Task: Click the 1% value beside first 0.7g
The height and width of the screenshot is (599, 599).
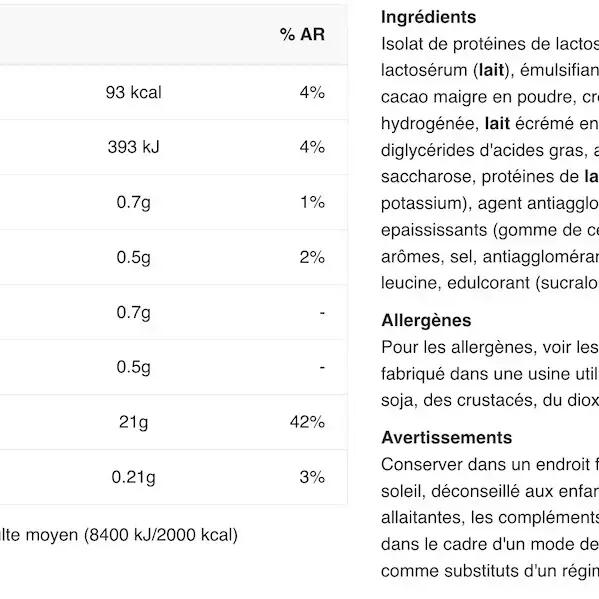Action: pyautogui.click(x=312, y=202)
